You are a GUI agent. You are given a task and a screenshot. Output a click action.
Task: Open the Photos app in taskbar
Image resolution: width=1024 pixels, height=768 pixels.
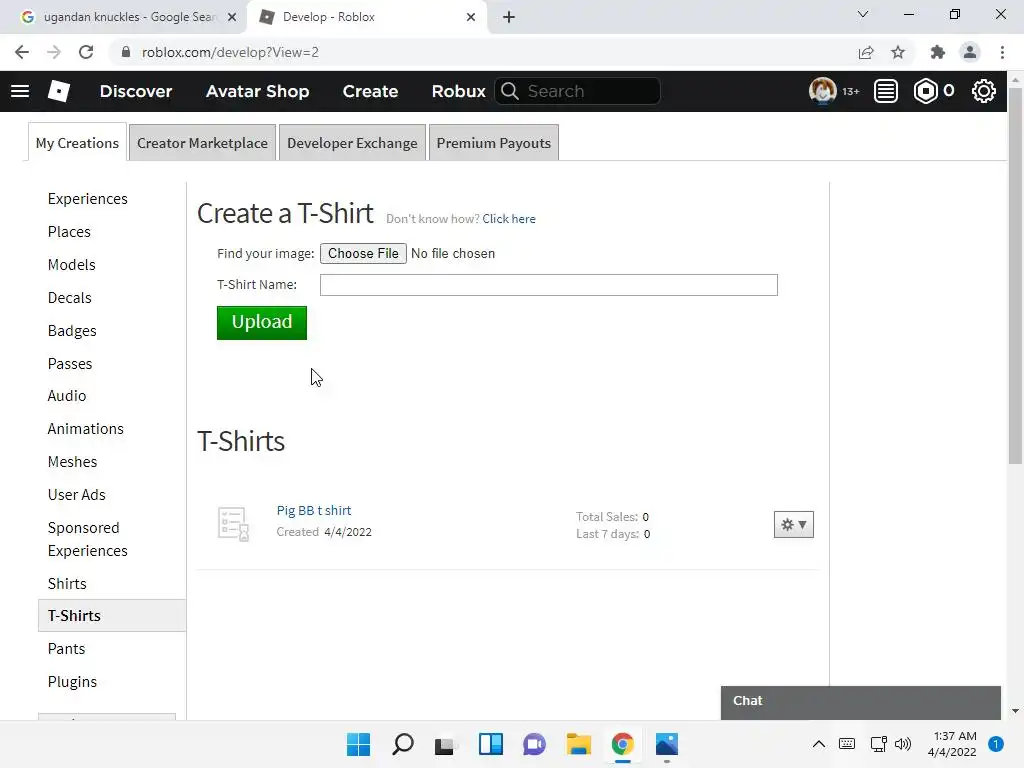pos(667,744)
